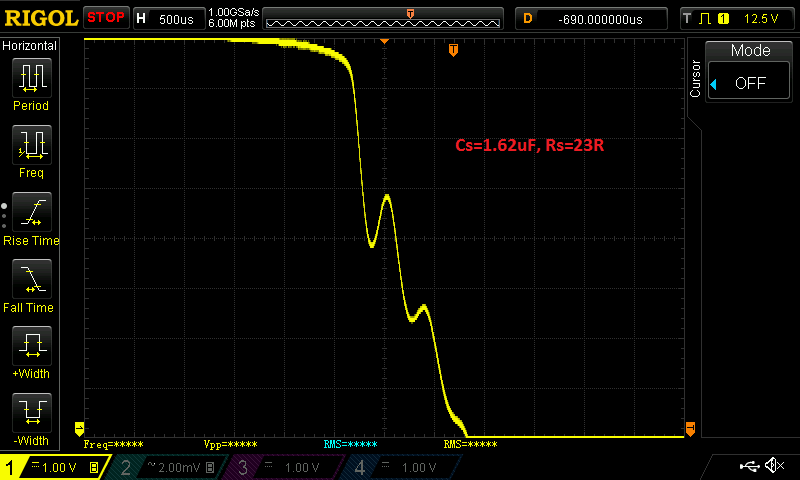Select channel 3 tab
The height and width of the screenshot is (480, 800).
[x=283, y=467]
